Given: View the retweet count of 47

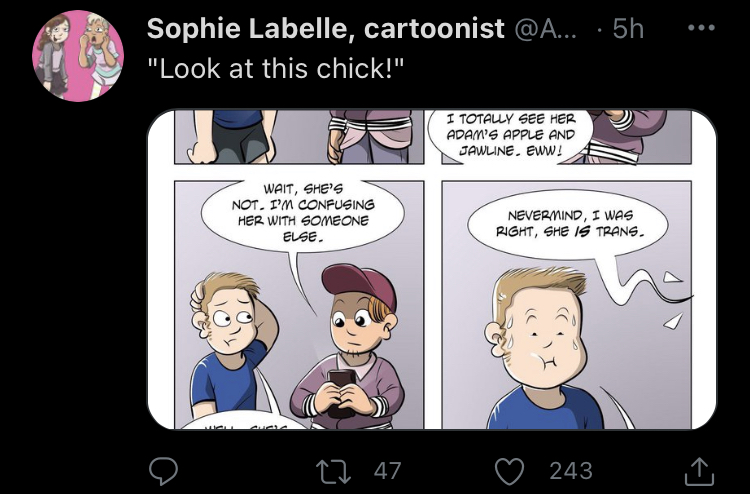Looking at the screenshot, I should [386, 470].
